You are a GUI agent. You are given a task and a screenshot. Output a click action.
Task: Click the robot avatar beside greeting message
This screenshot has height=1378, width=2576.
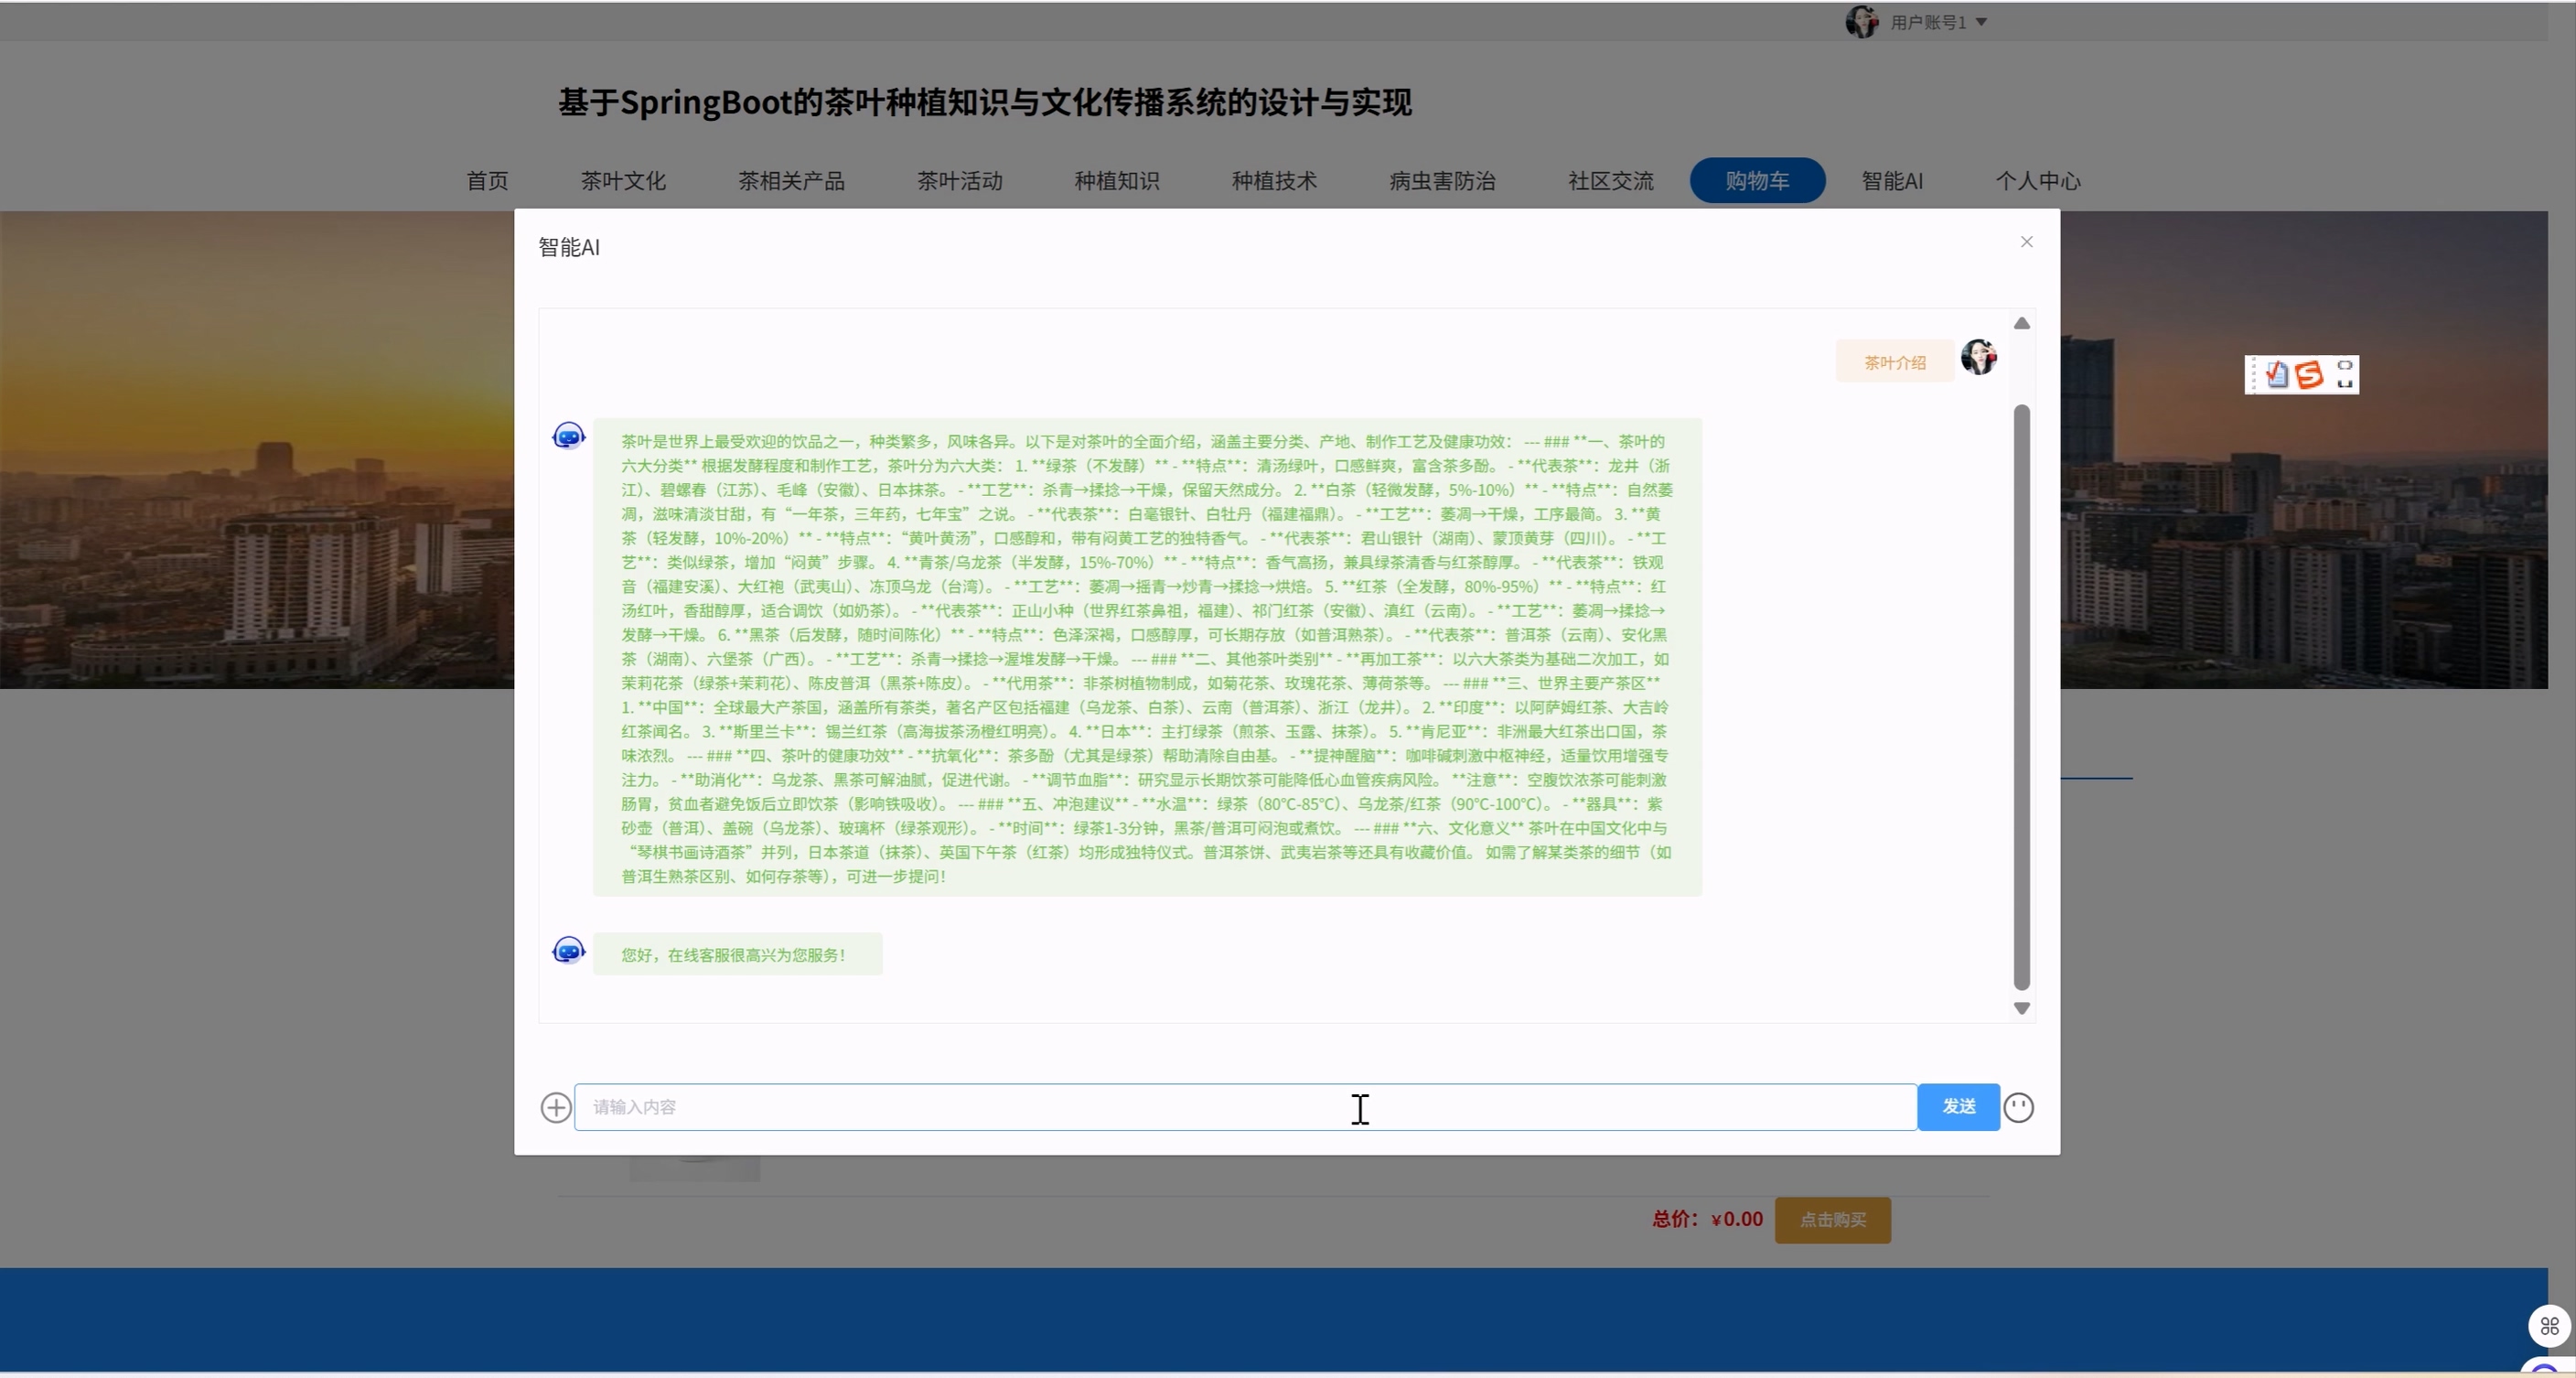pos(568,950)
